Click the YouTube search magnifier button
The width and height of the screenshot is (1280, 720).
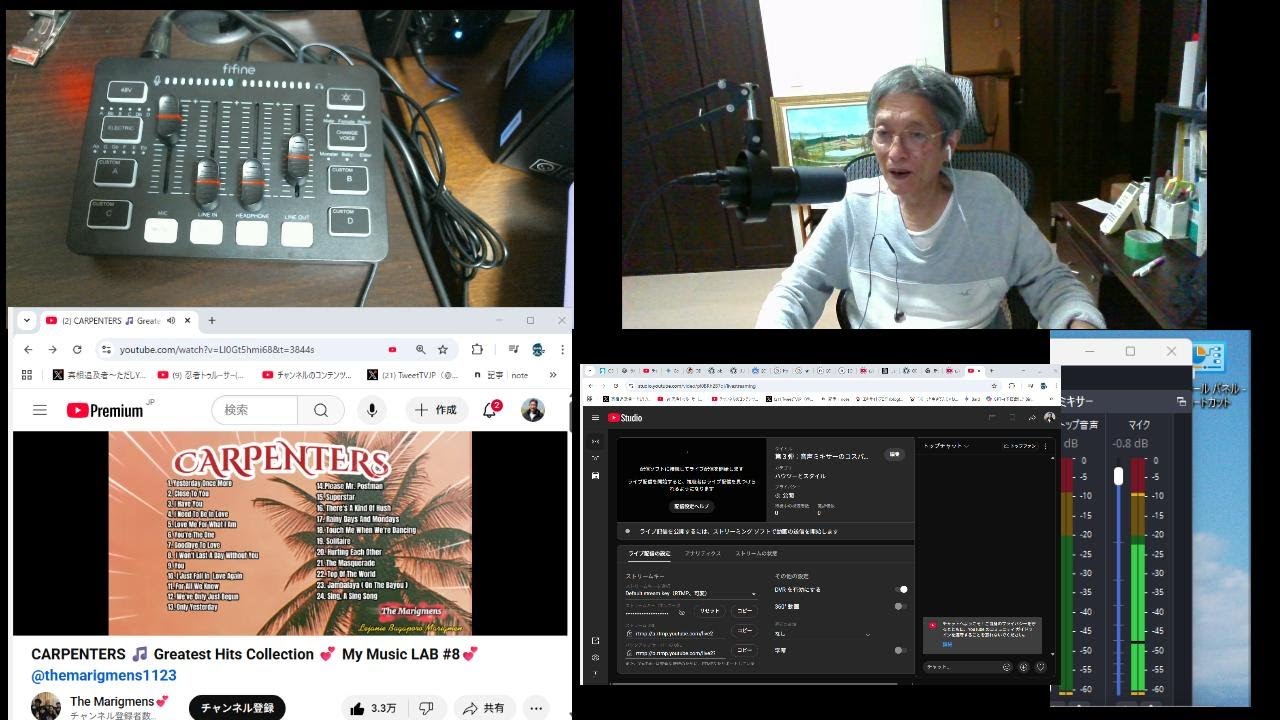point(320,410)
